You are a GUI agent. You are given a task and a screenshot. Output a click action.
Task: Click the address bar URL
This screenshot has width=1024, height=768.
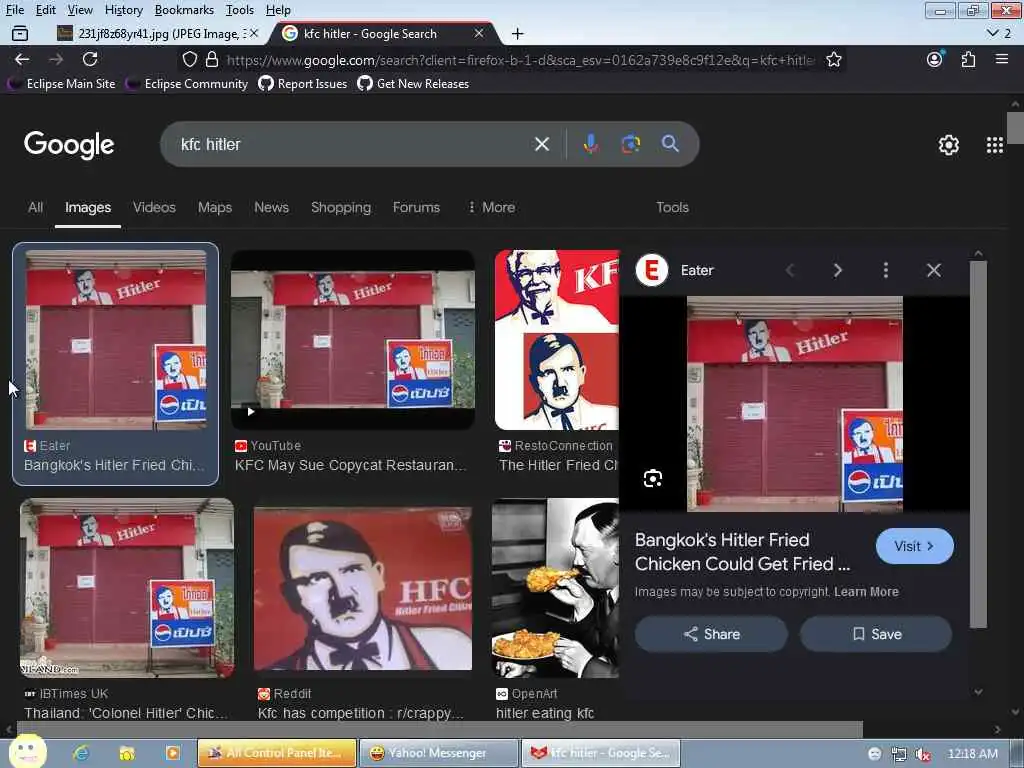pos(520,60)
